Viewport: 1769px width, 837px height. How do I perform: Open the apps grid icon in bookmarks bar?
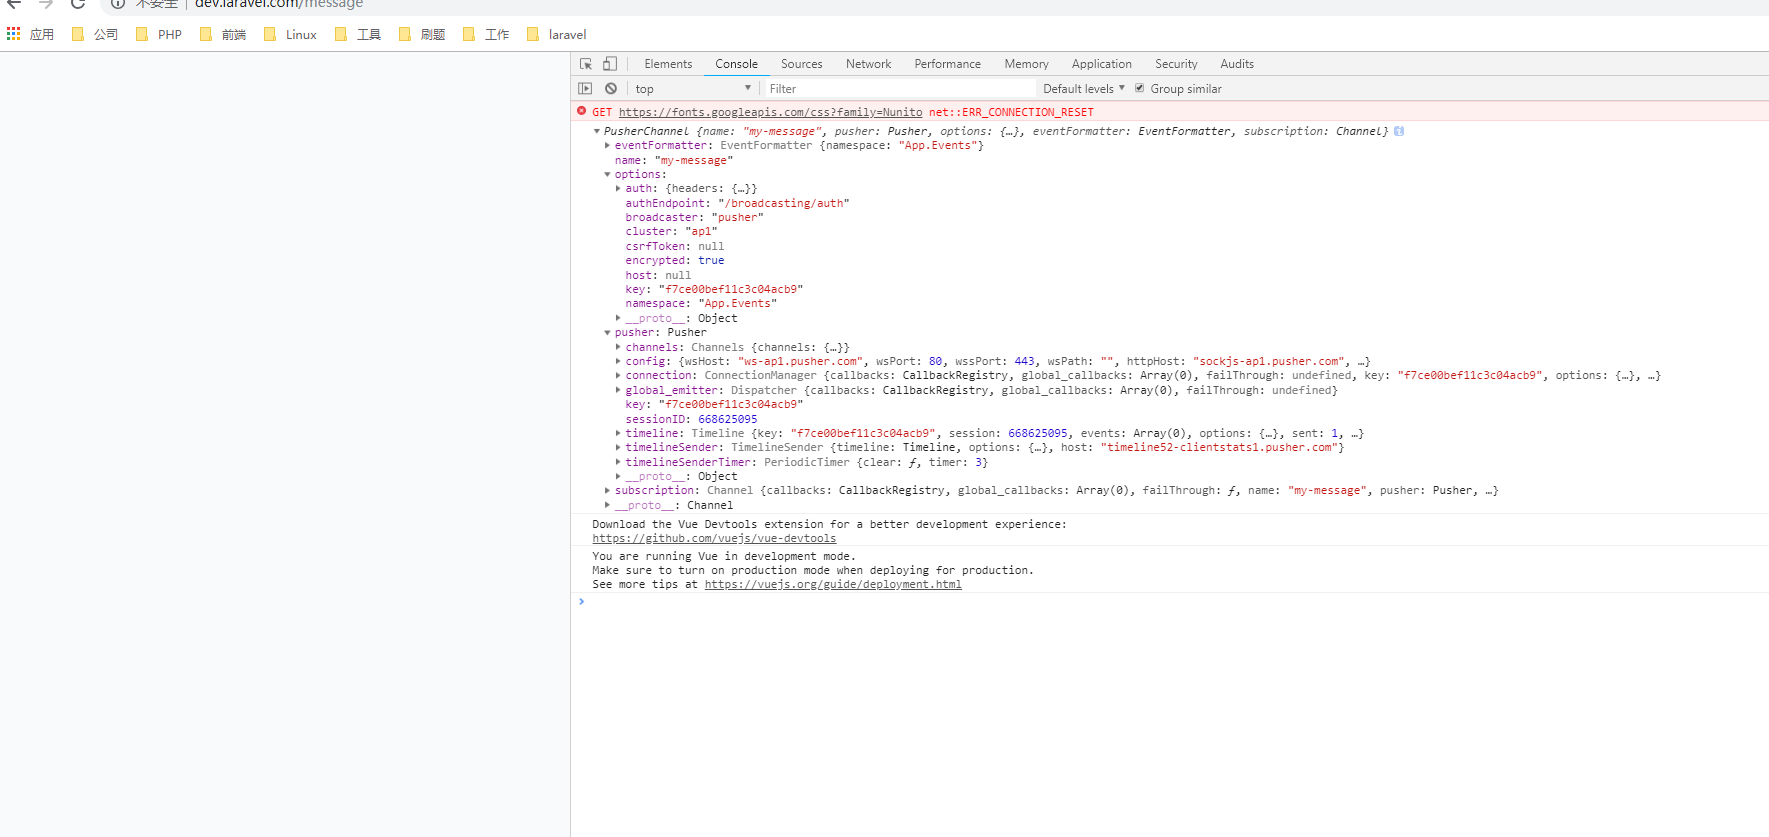tap(13, 34)
